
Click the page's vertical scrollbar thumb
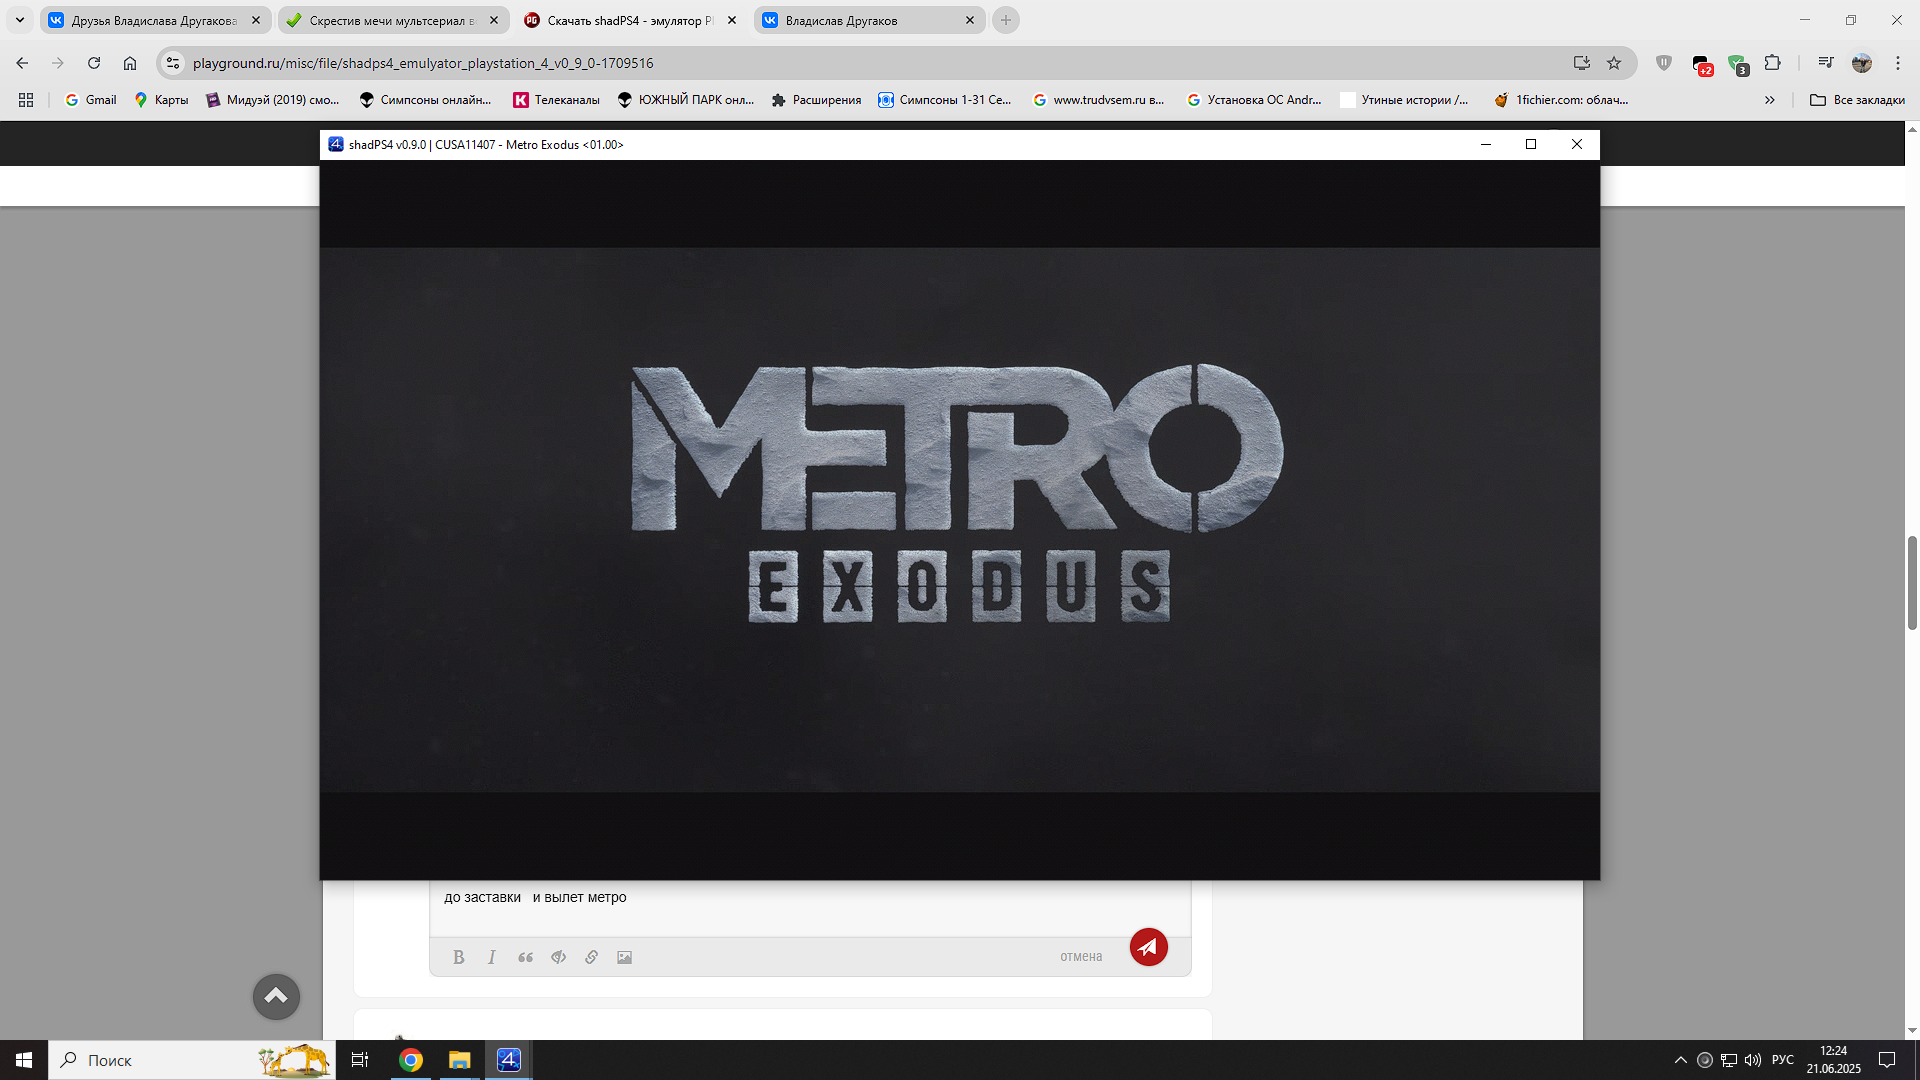(1912, 582)
